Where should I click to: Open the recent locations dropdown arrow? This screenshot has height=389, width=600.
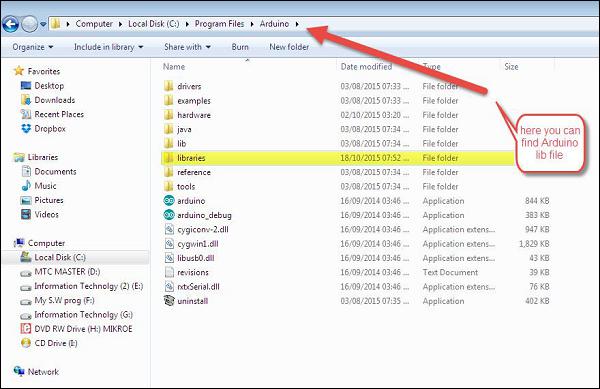point(43,24)
